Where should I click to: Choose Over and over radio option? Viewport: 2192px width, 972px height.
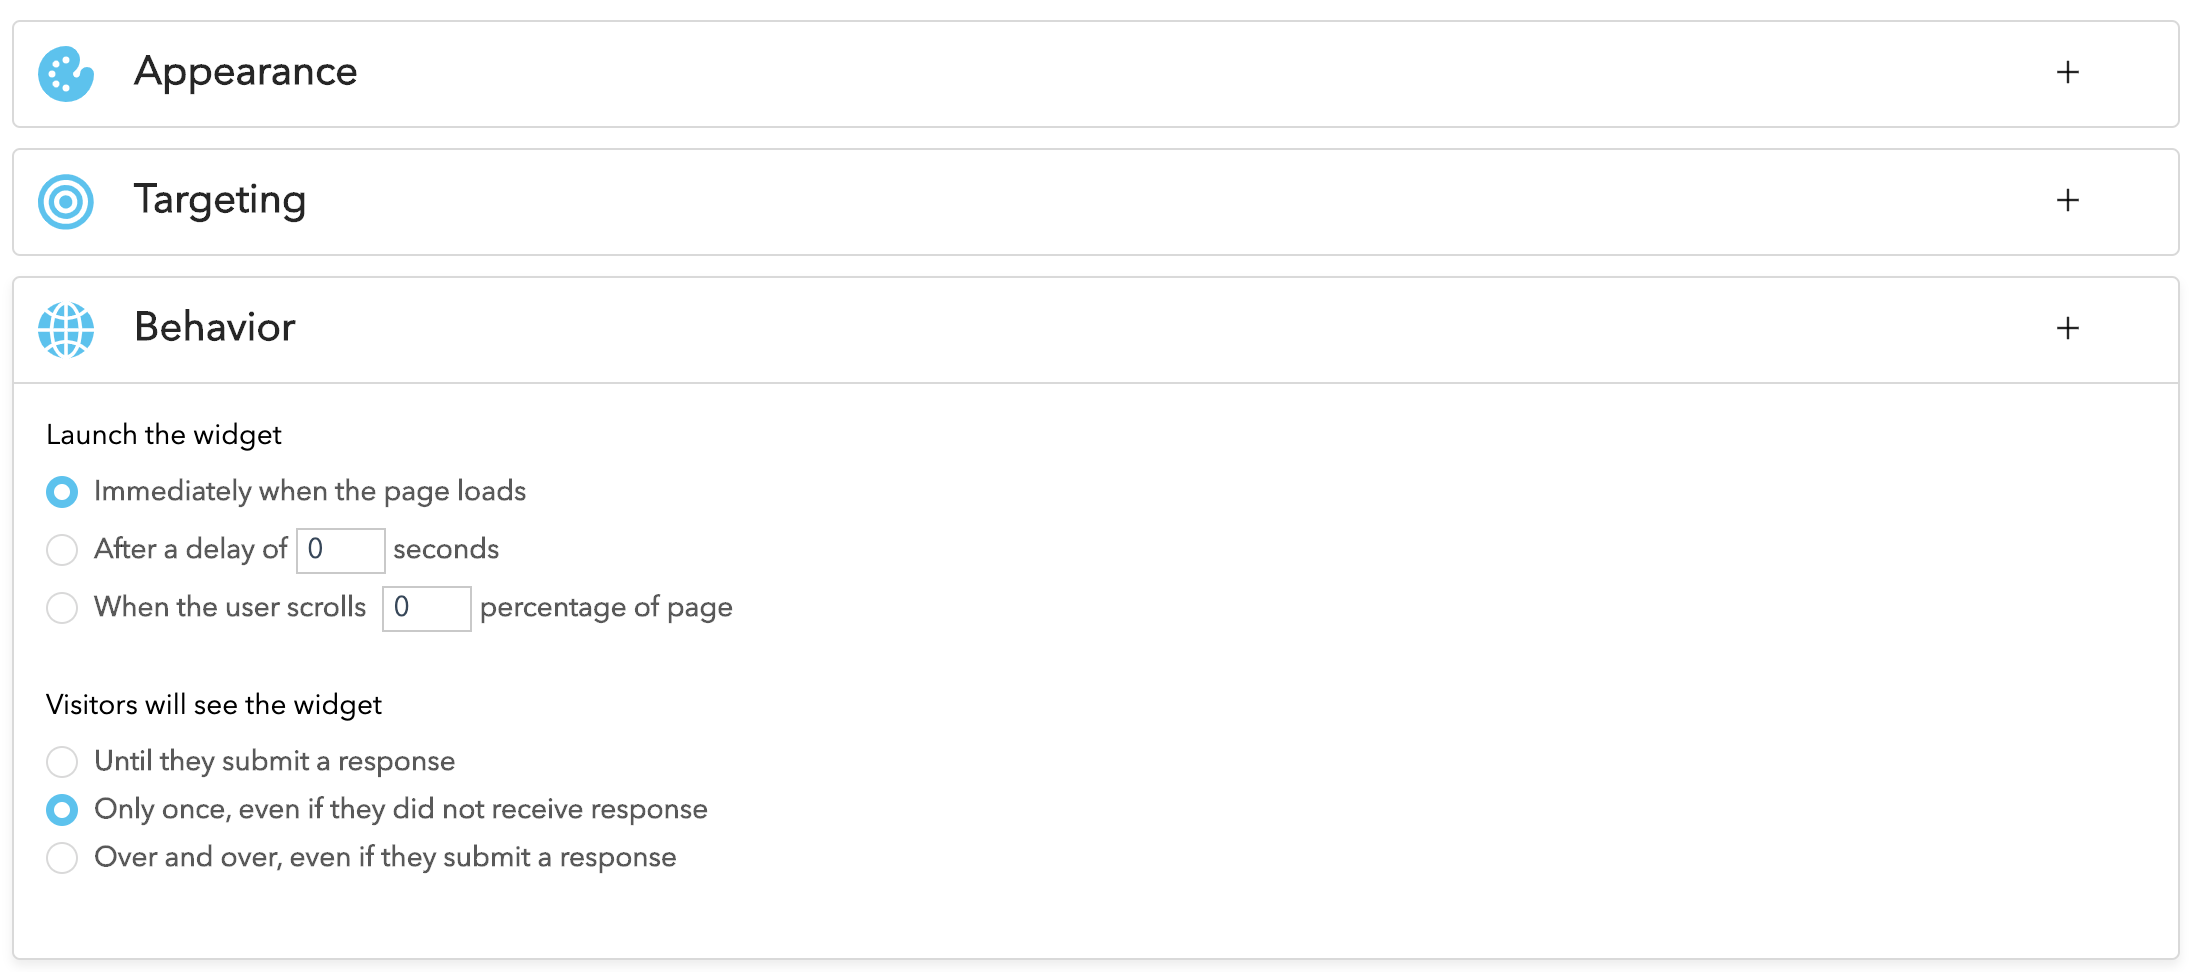click(62, 858)
